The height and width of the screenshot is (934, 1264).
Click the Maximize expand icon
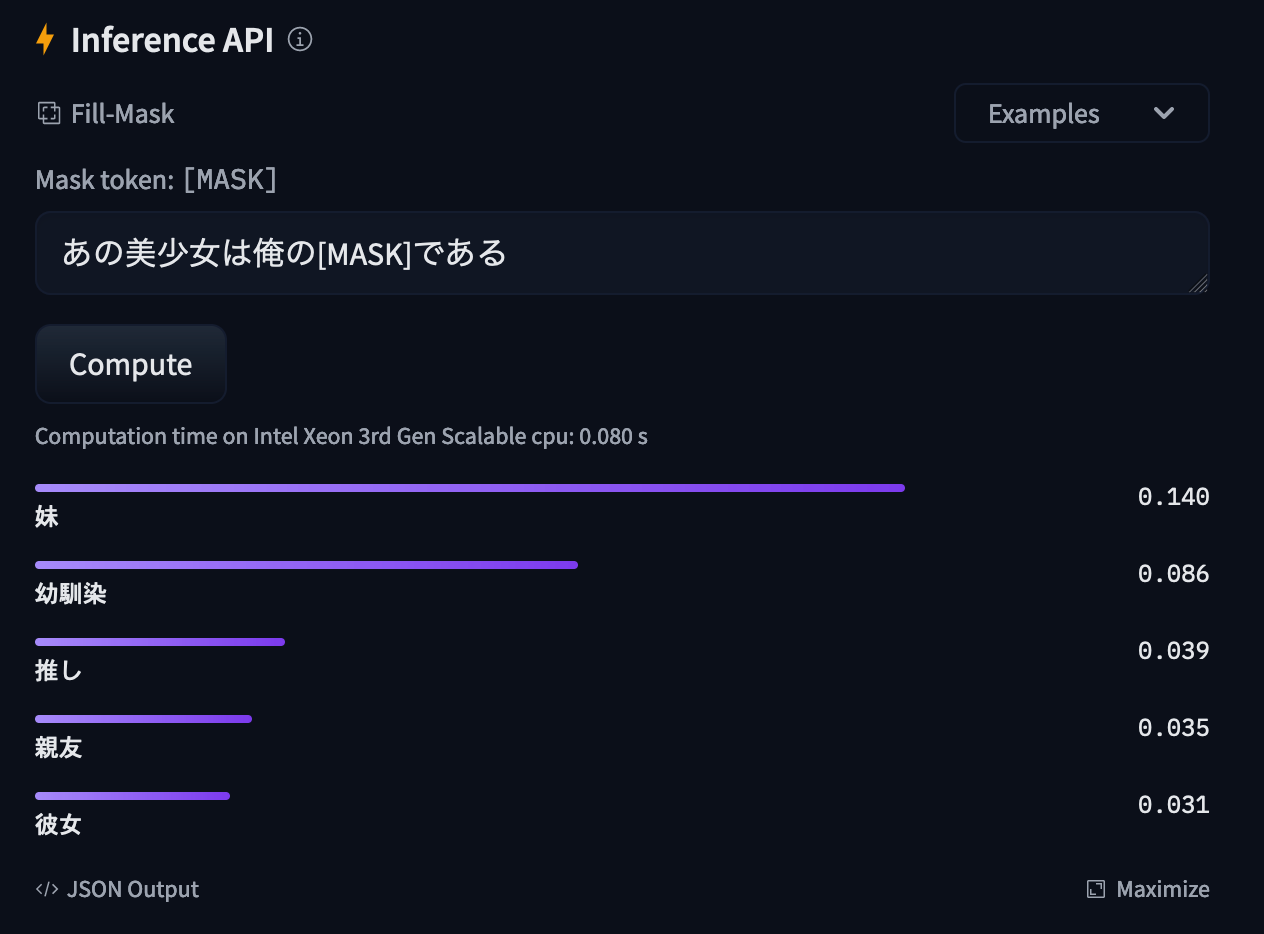tap(1096, 889)
